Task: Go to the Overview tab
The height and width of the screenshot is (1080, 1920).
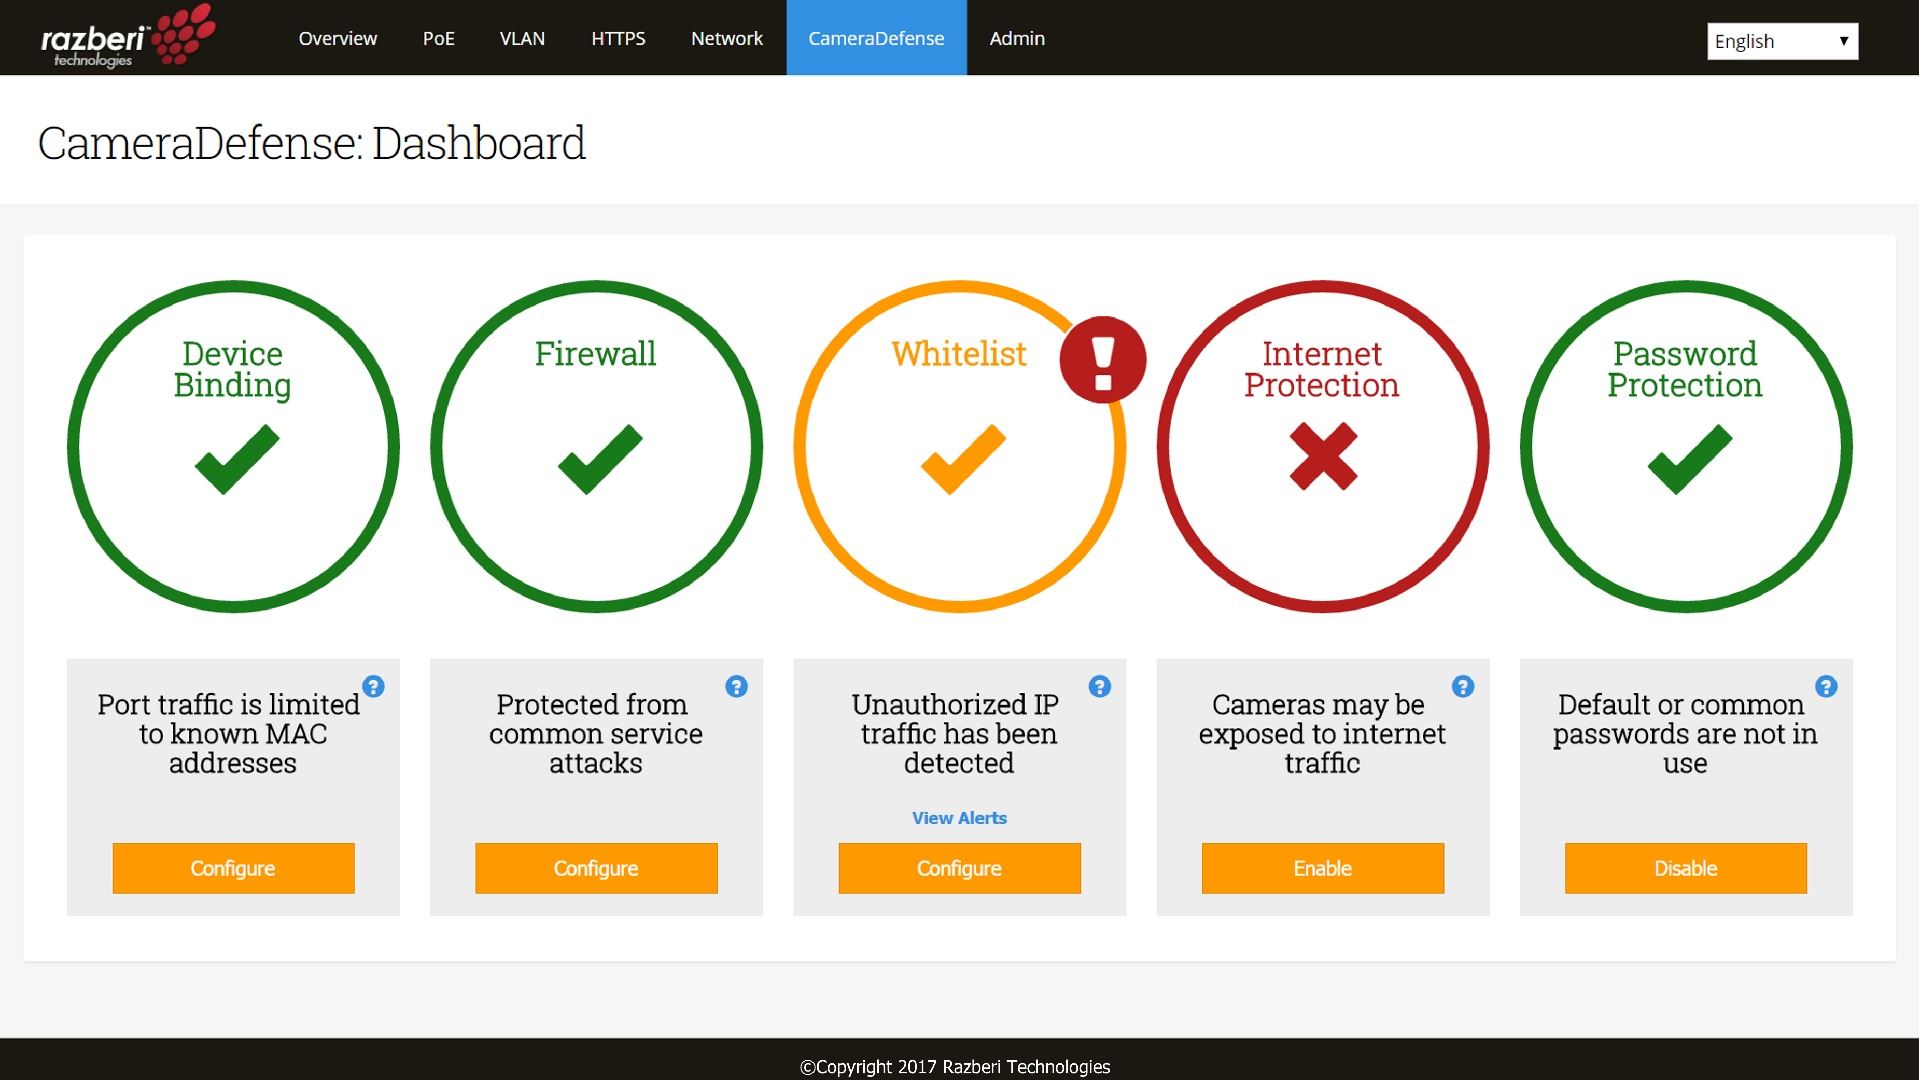Action: (x=337, y=38)
